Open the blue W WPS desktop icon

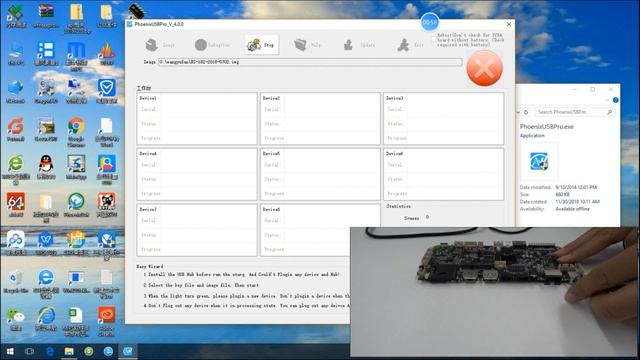tap(46, 244)
